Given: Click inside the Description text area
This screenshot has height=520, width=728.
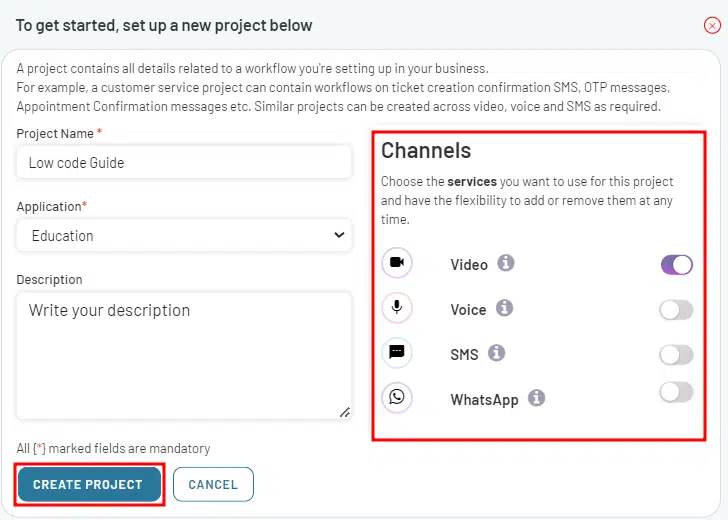Looking at the screenshot, I should click(184, 356).
